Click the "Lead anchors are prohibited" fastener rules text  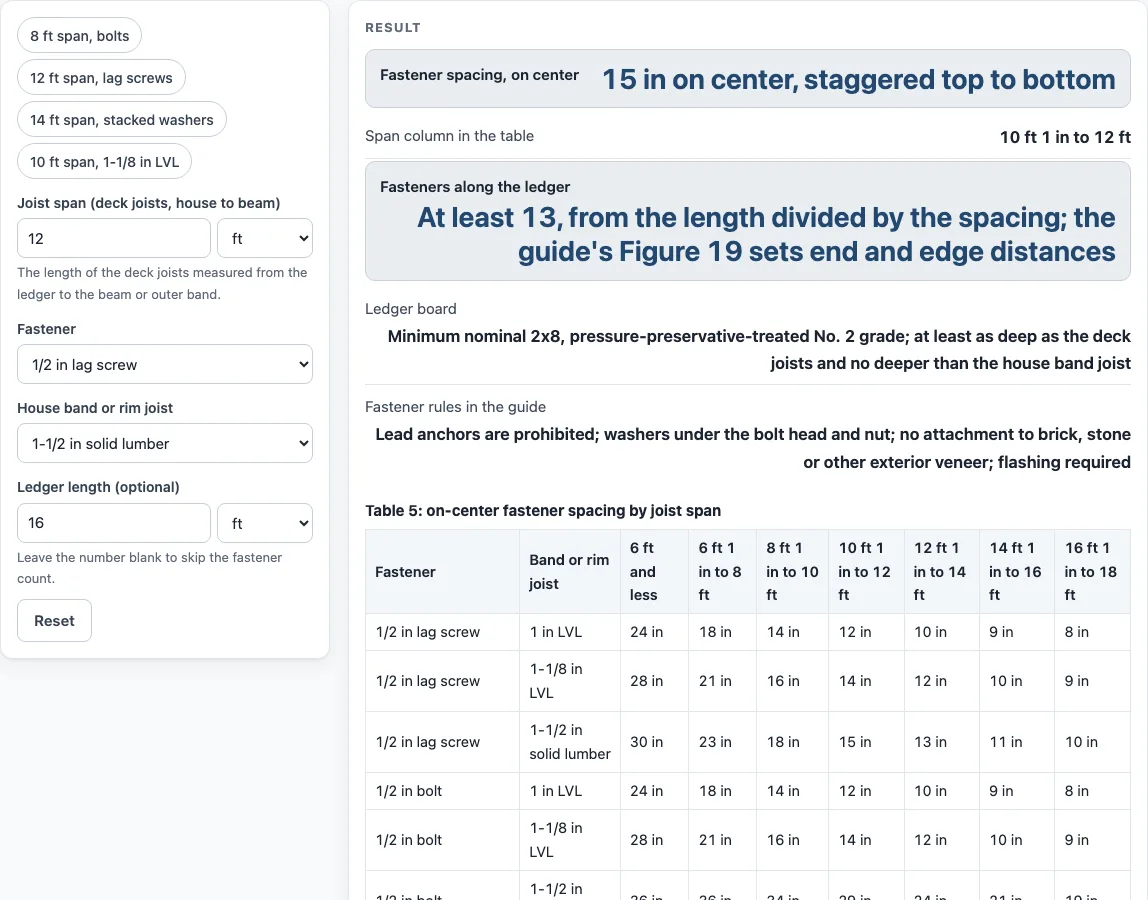pyautogui.click(x=753, y=448)
